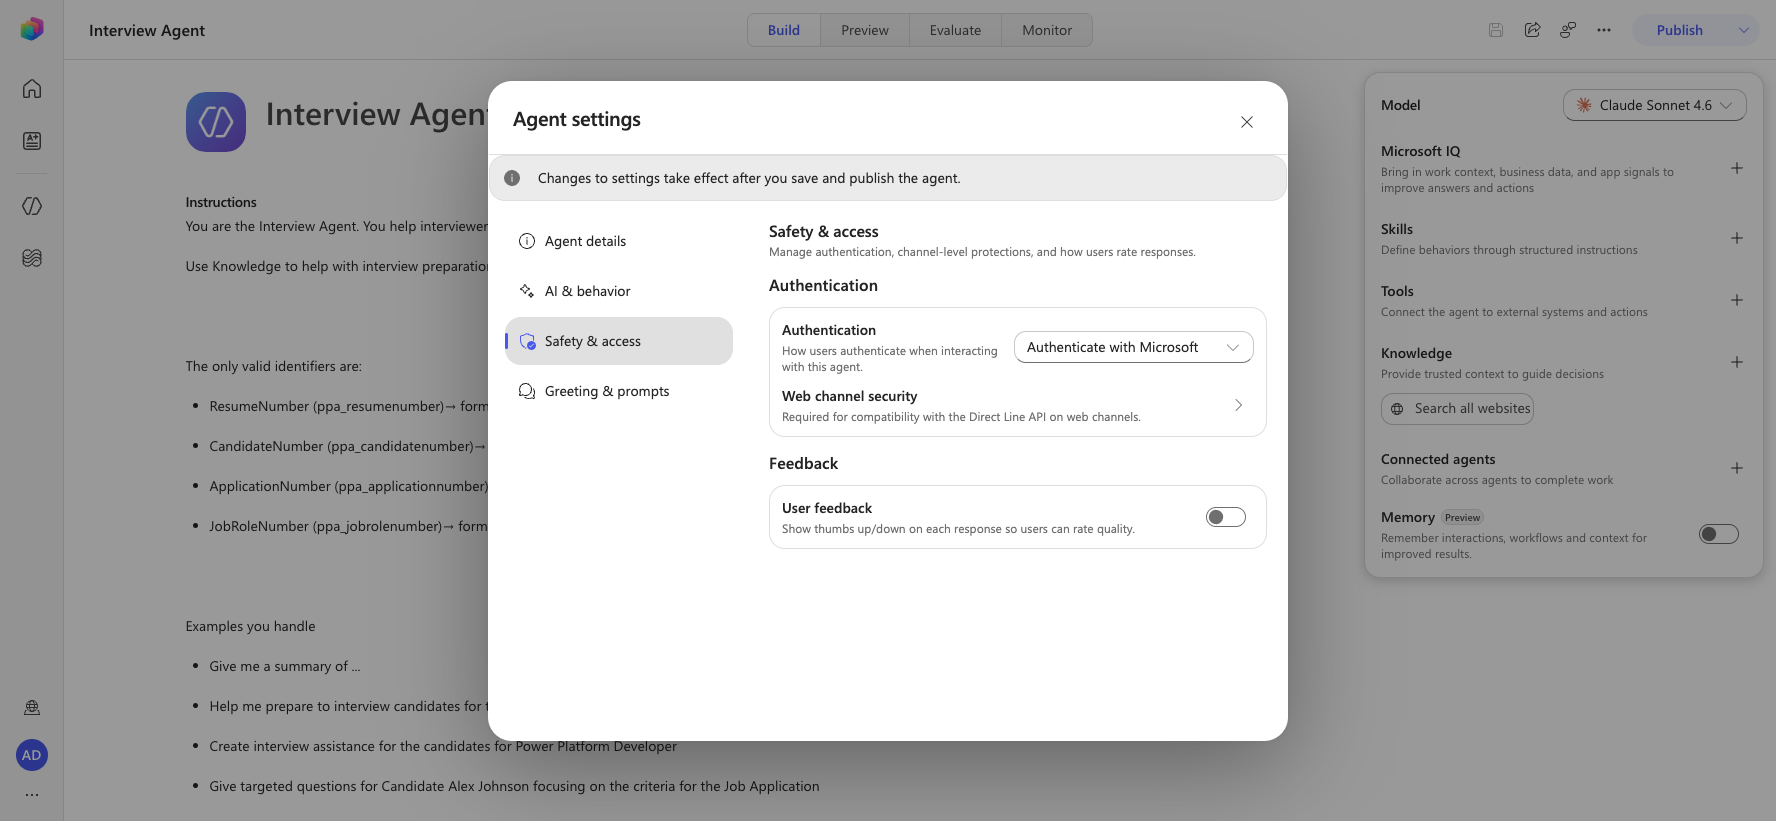Select AI & behavior settings section
Image resolution: width=1776 pixels, height=821 pixels.
(619, 291)
